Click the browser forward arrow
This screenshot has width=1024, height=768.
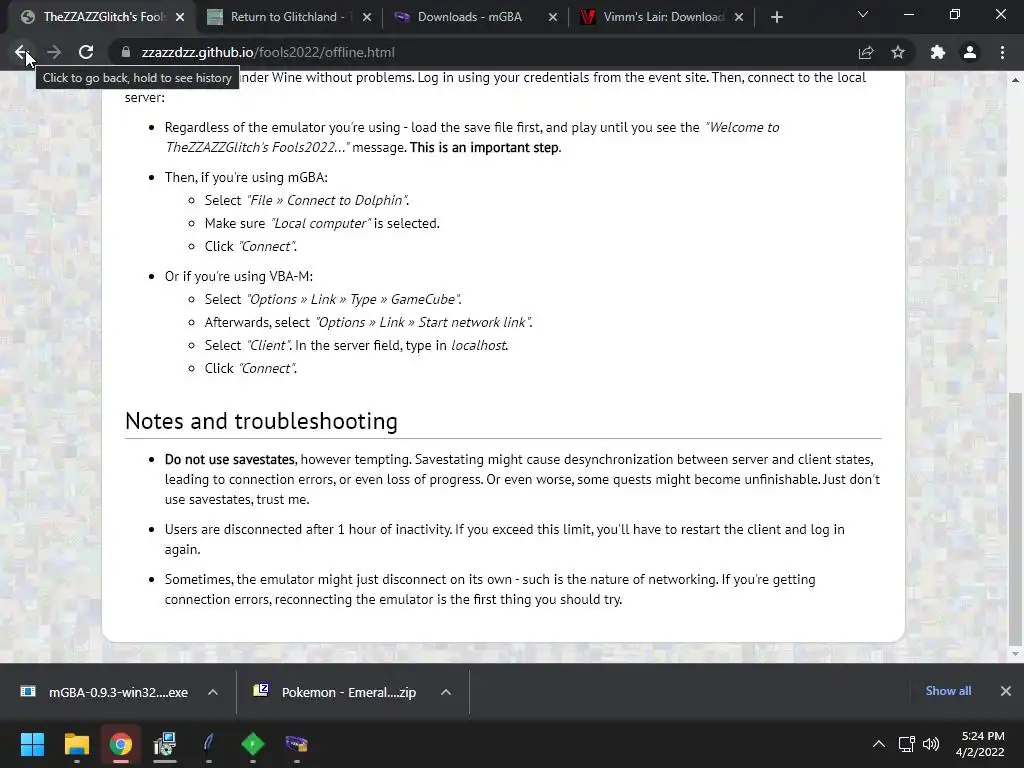coord(54,52)
